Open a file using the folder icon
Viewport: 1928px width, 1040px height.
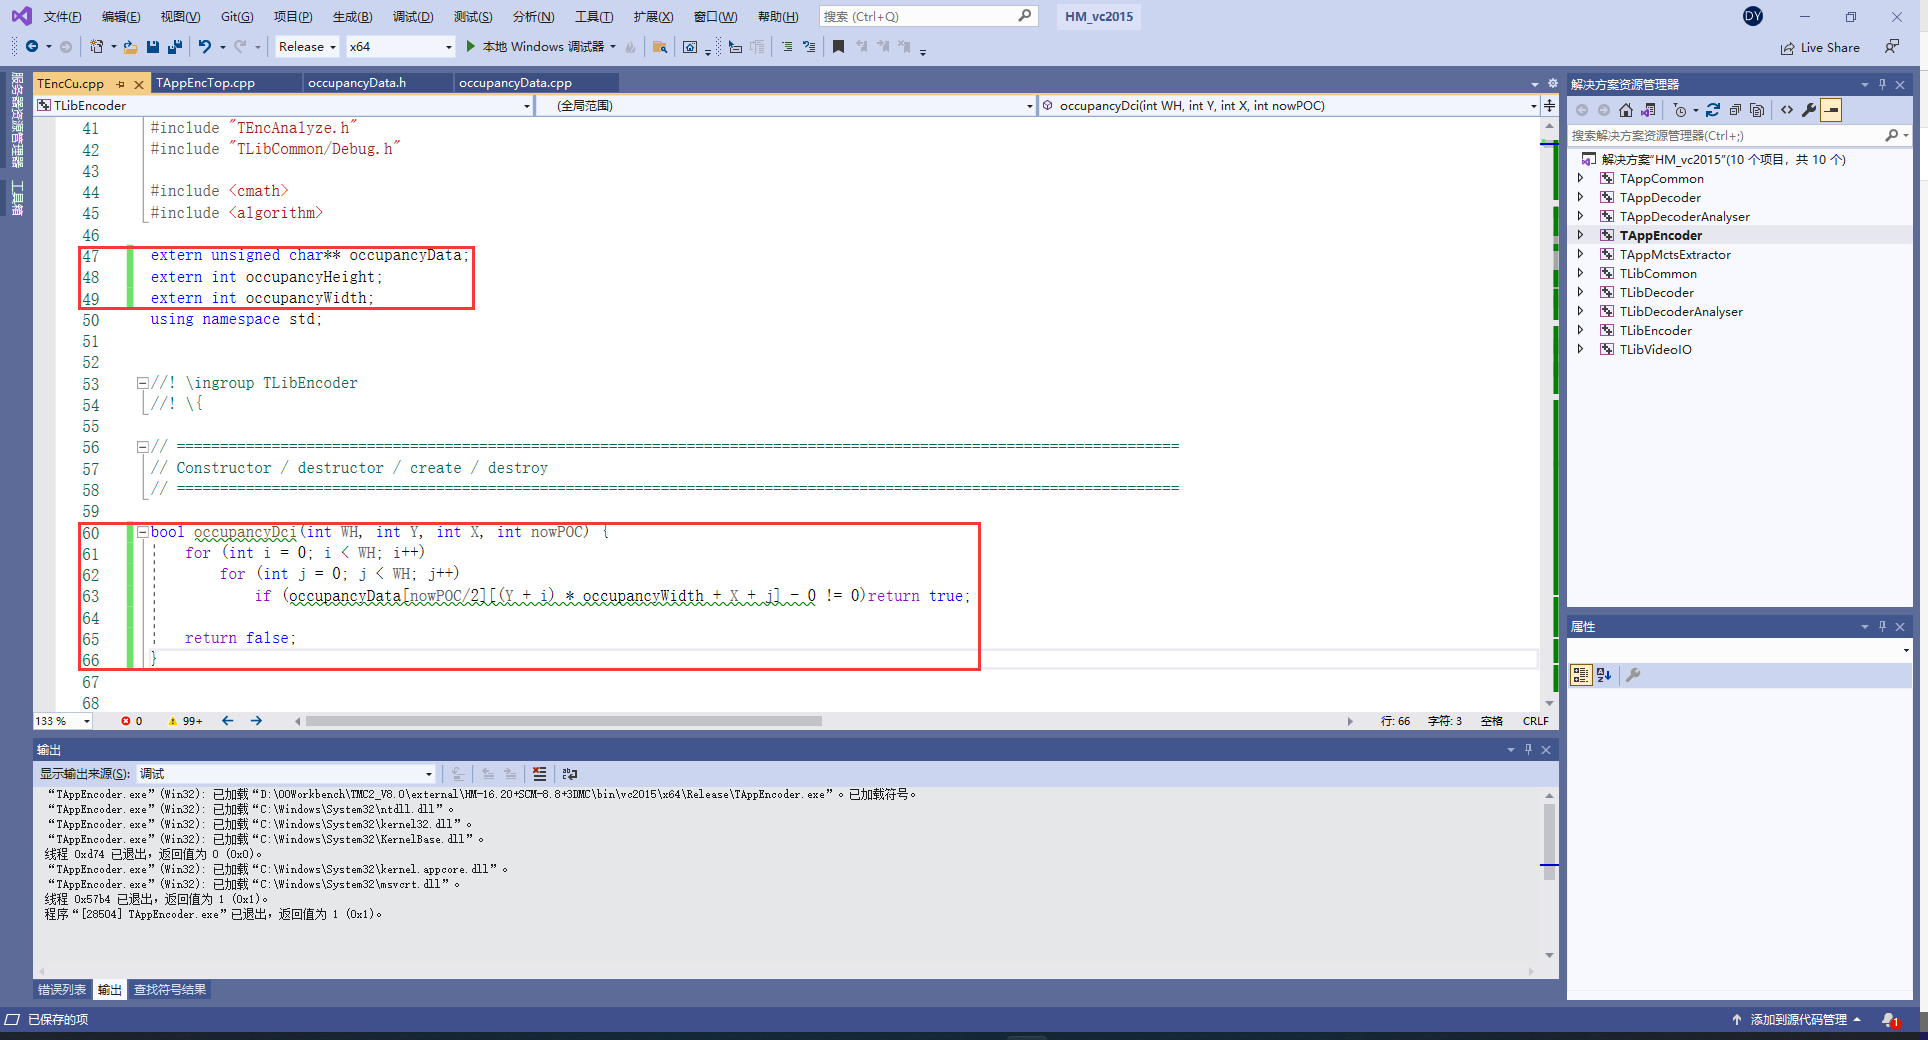pyautogui.click(x=130, y=46)
